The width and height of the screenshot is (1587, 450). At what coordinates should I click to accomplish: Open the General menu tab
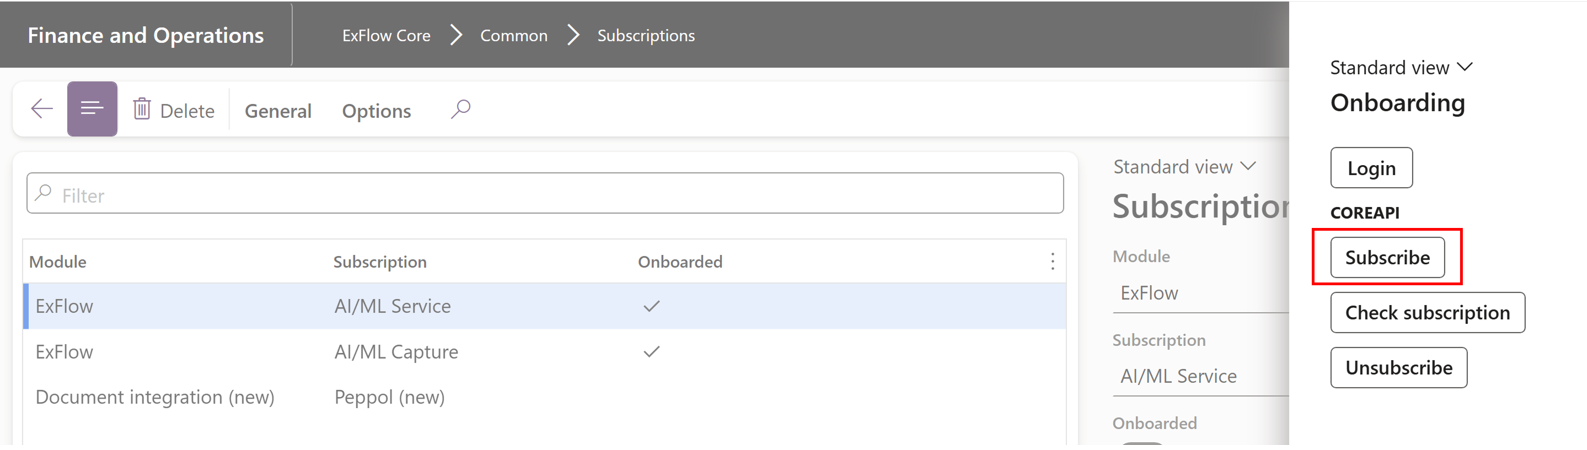click(278, 111)
